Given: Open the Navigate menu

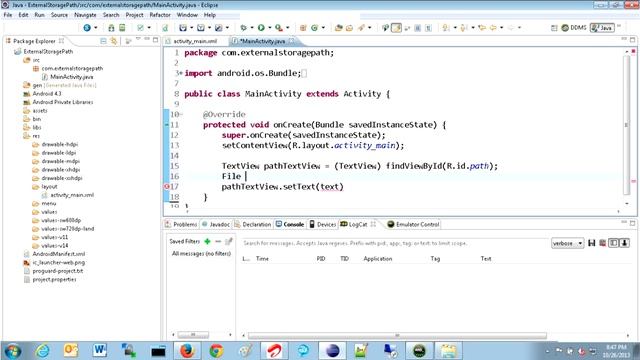Looking at the screenshot, I should [85, 15].
